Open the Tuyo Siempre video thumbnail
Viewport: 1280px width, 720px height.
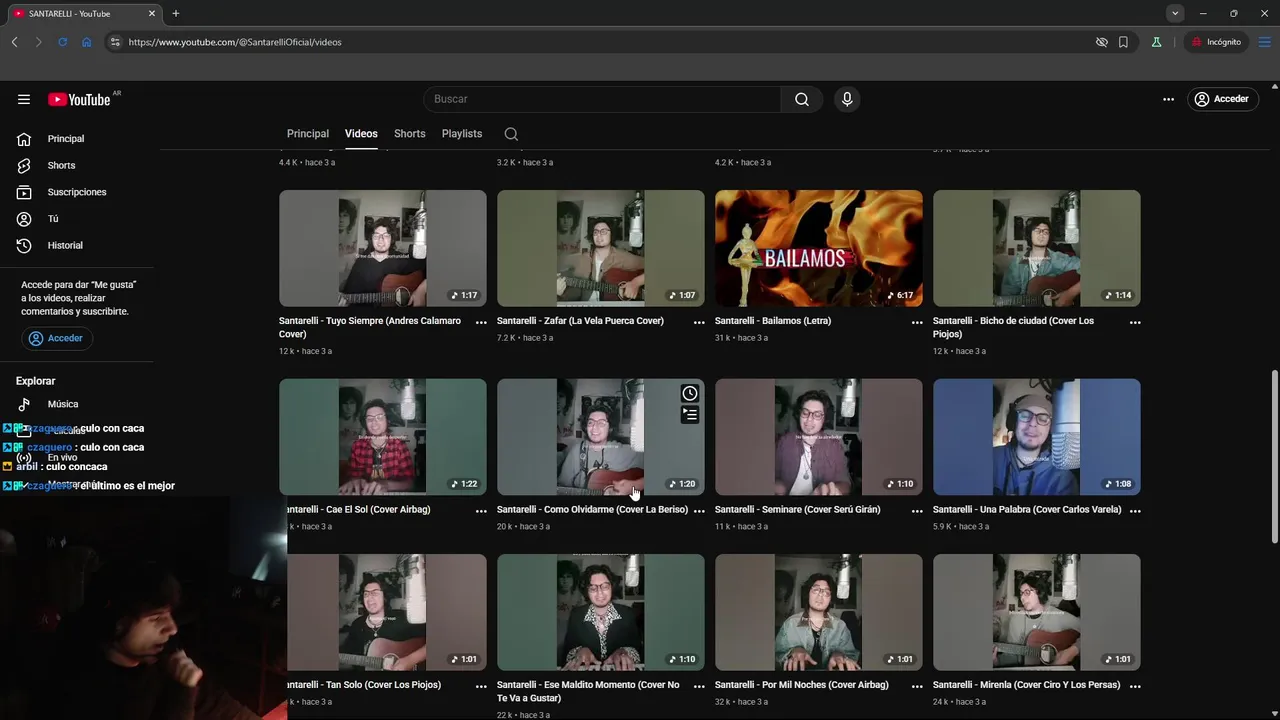(383, 248)
